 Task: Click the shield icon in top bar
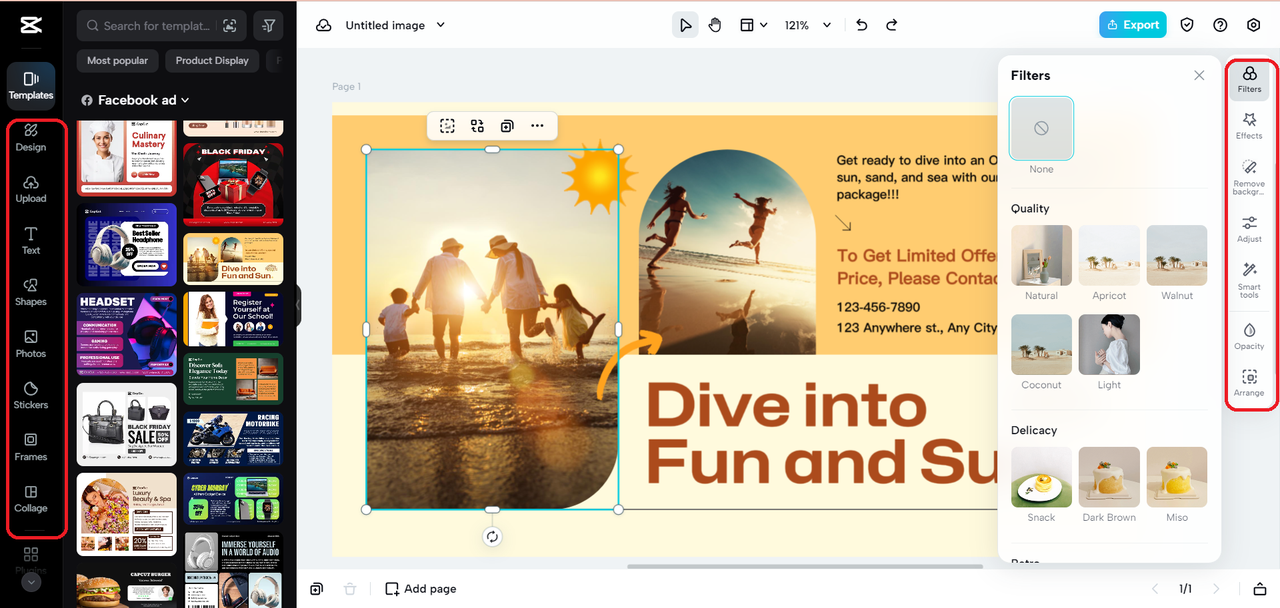click(x=1187, y=25)
